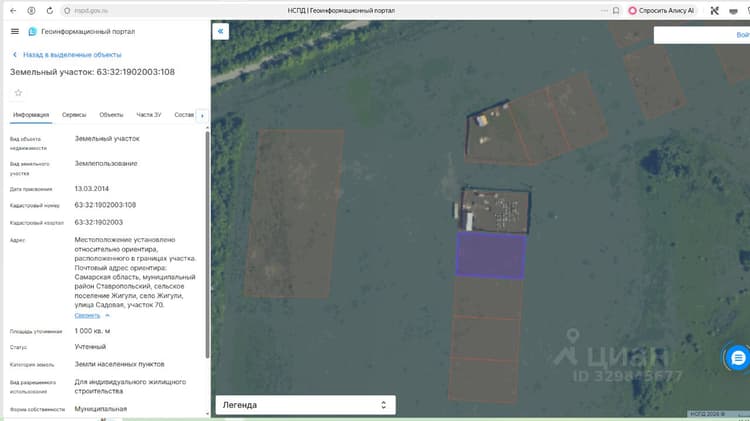Open browser extensions icon near Alice button
The height and width of the screenshot is (421, 750).
point(715,11)
